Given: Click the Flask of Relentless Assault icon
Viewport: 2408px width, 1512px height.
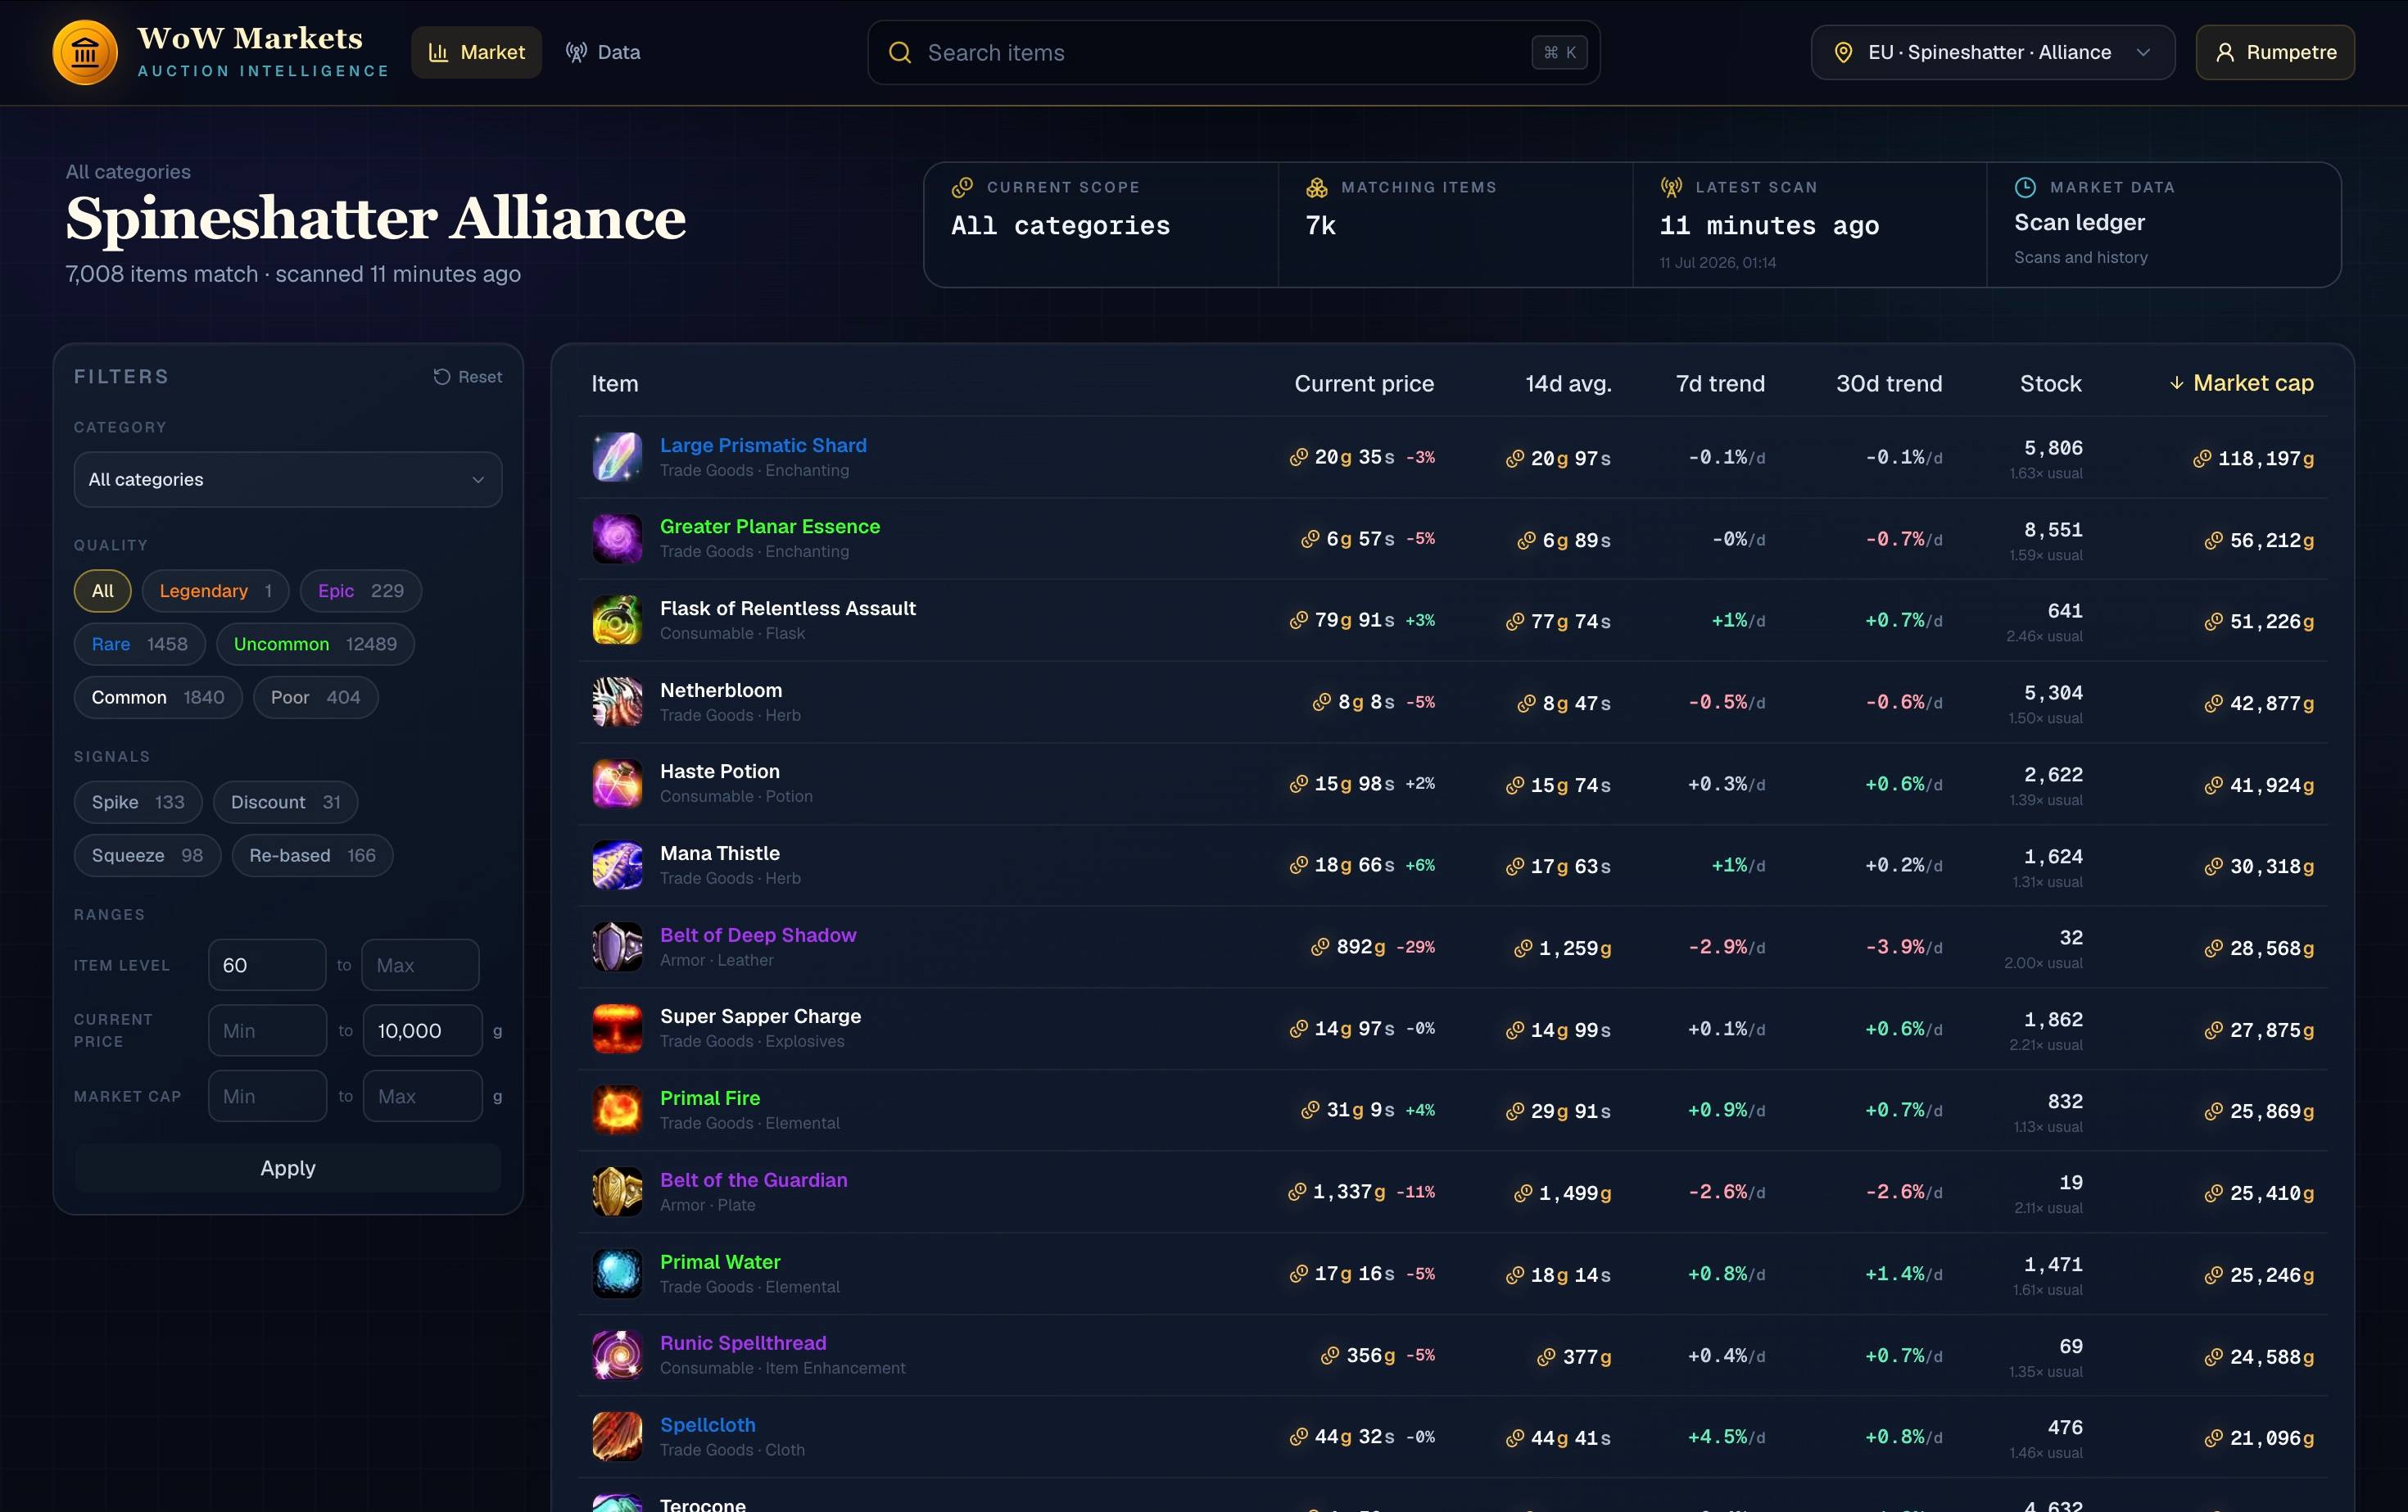Looking at the screenshot, I should tap(617, 620).
